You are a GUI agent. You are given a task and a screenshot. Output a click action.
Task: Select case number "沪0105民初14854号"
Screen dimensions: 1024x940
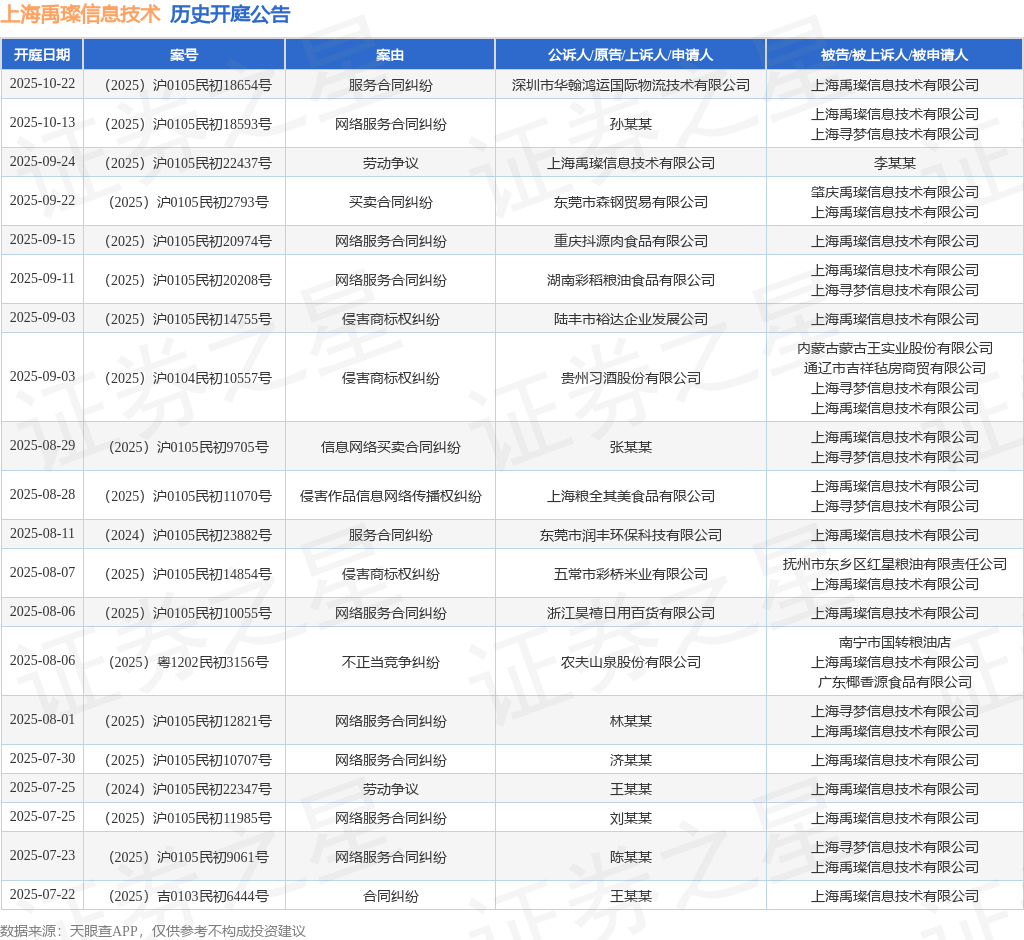(212, 574)
